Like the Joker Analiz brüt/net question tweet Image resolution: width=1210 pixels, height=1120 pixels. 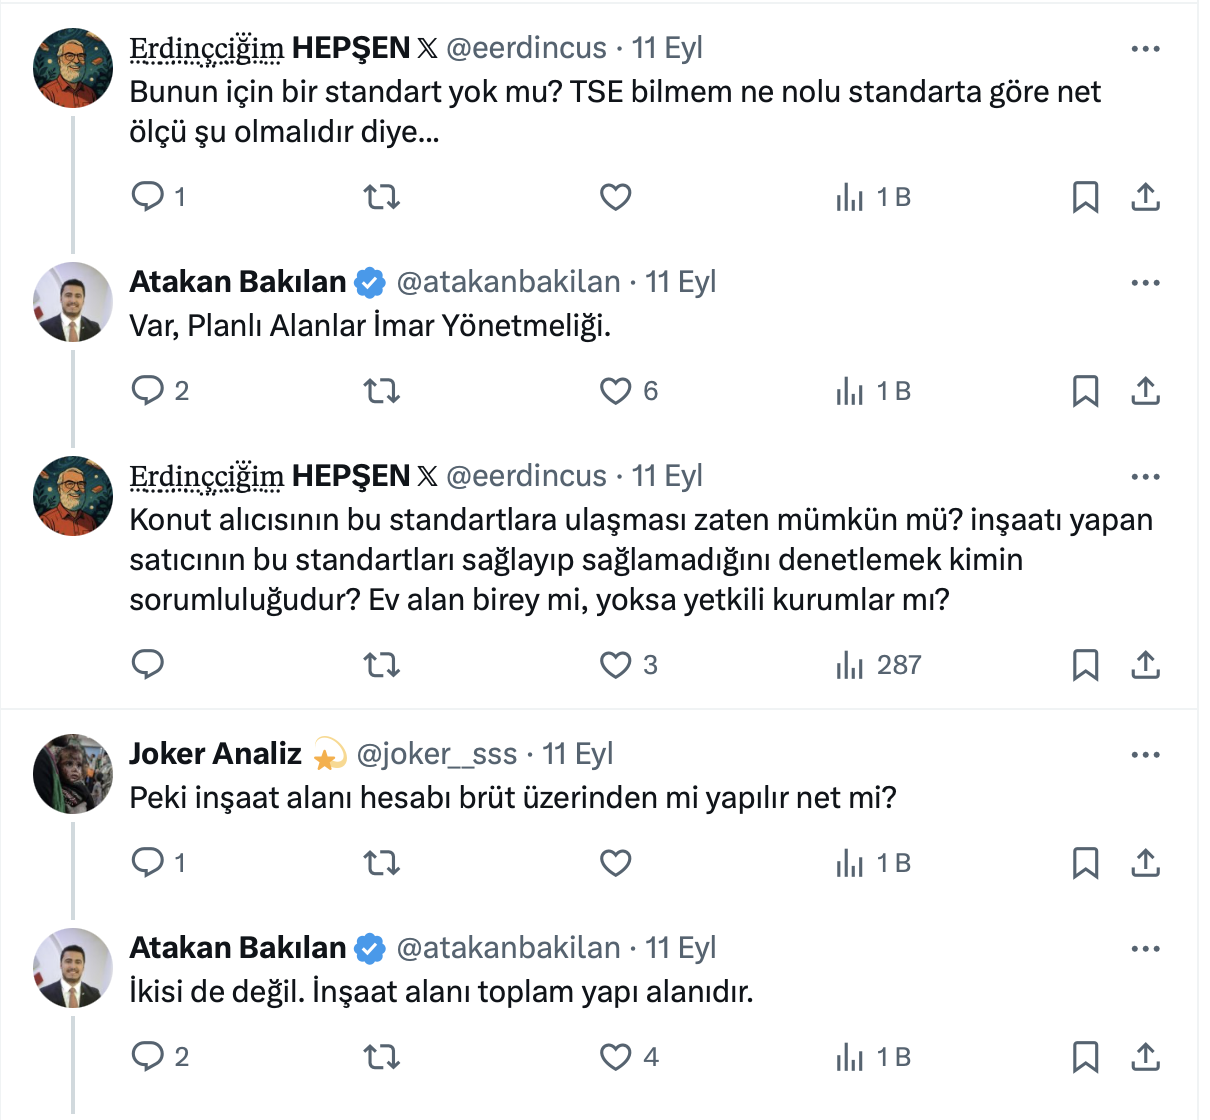point(616,863)
